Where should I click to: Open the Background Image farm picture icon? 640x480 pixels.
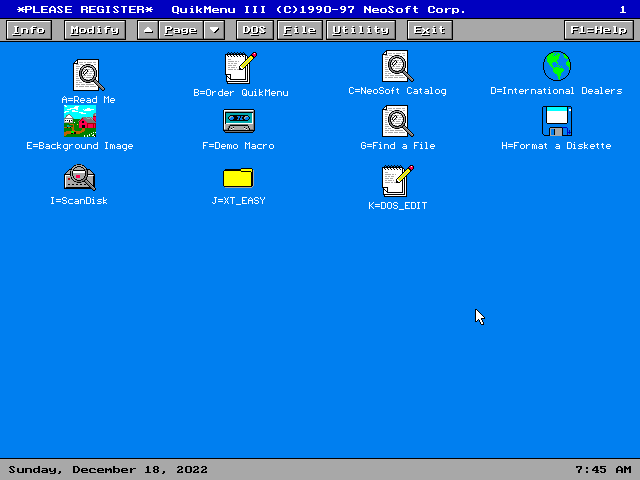[x=80, y=121]
